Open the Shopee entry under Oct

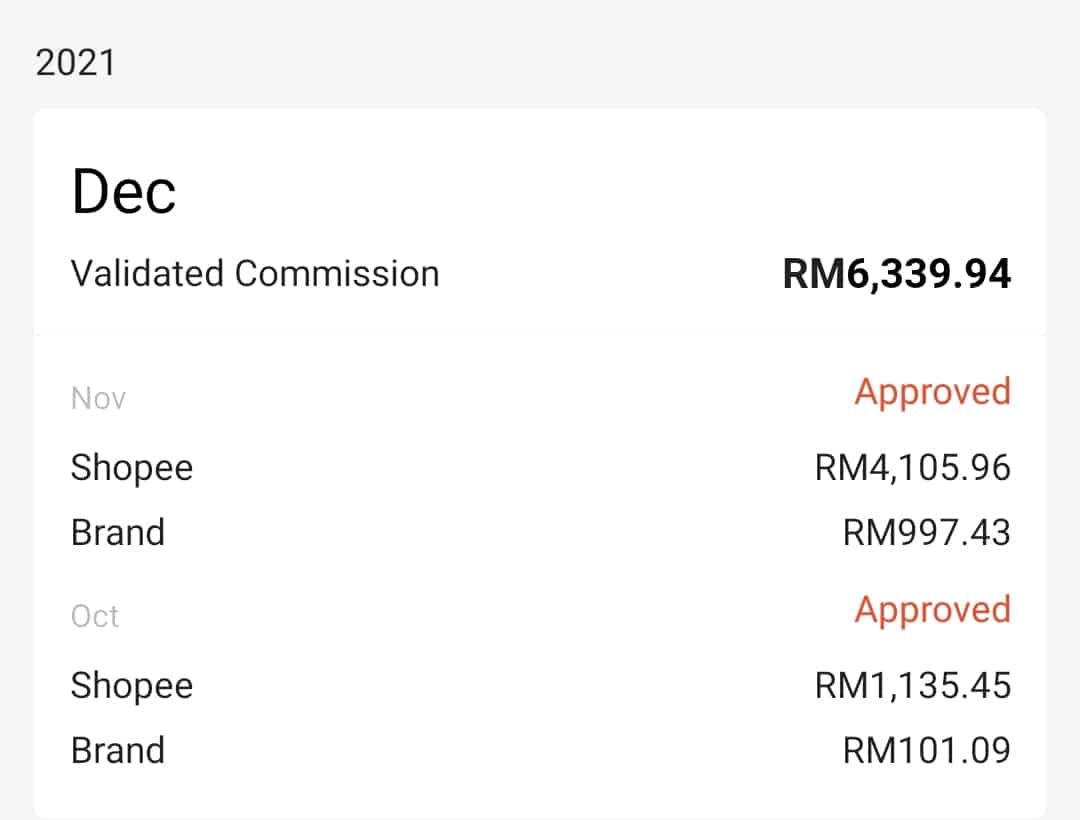(x=132, y=685)
